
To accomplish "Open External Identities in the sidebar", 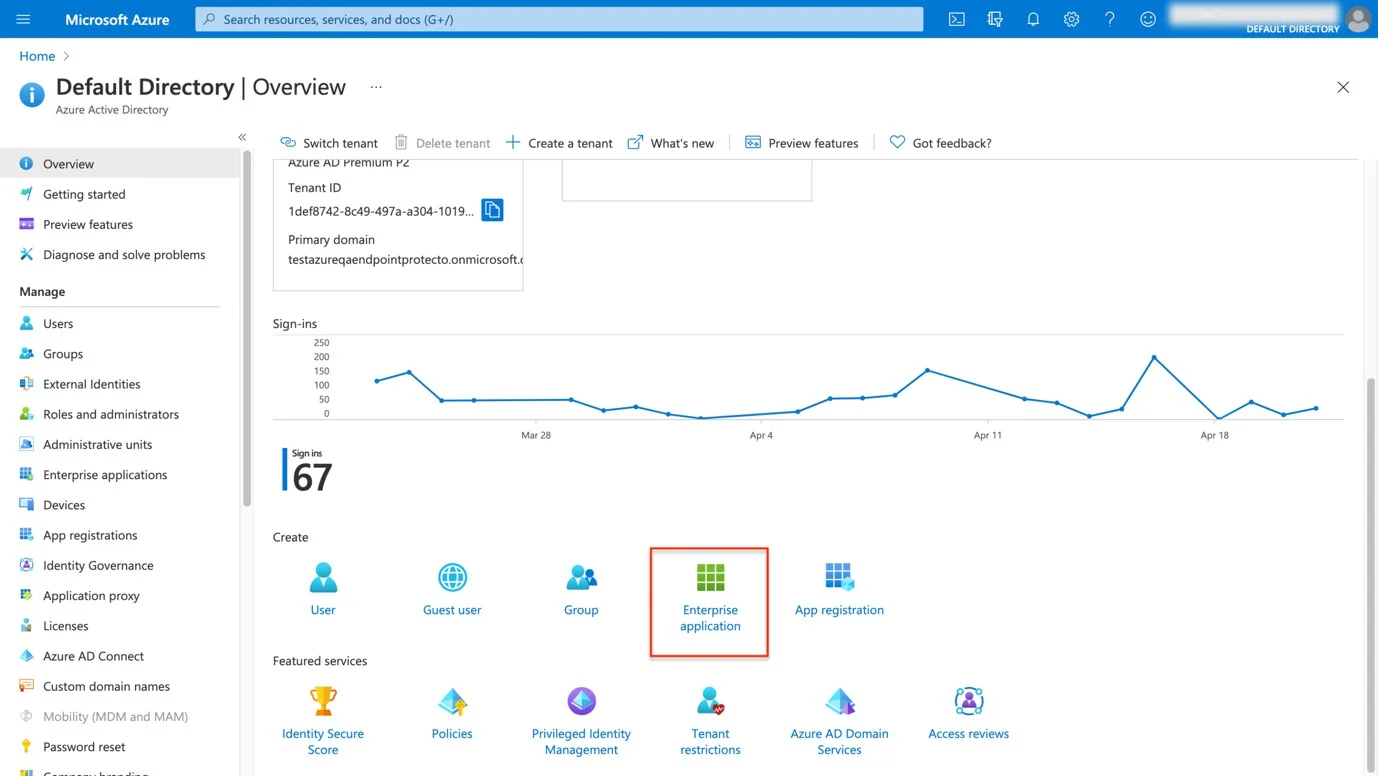I will click(120, 384).
